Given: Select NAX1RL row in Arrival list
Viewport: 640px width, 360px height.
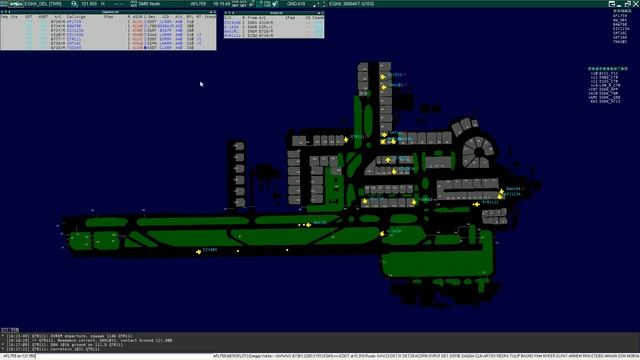Looking at the screenshot, I should click(x=274, y=31).
